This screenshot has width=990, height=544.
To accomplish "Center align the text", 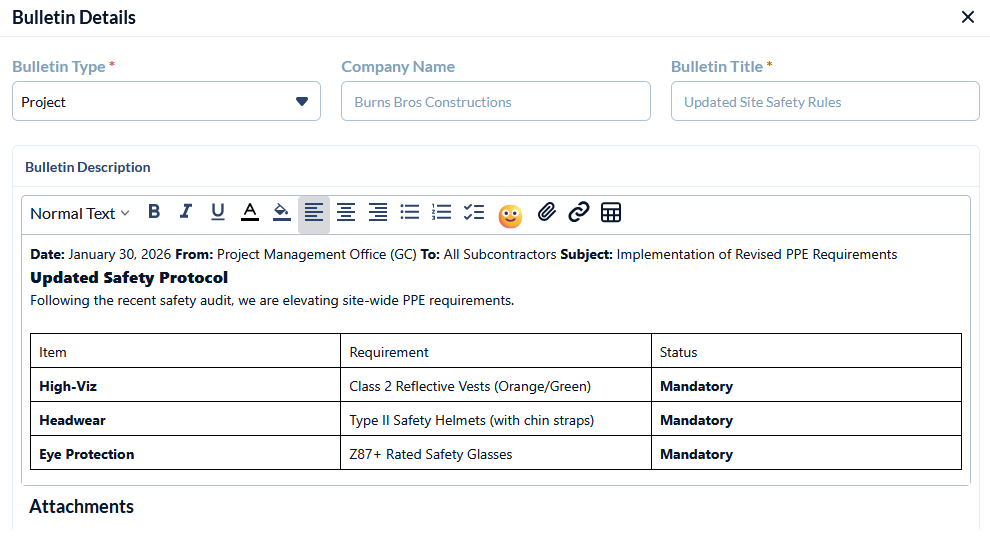I will 346,212.
